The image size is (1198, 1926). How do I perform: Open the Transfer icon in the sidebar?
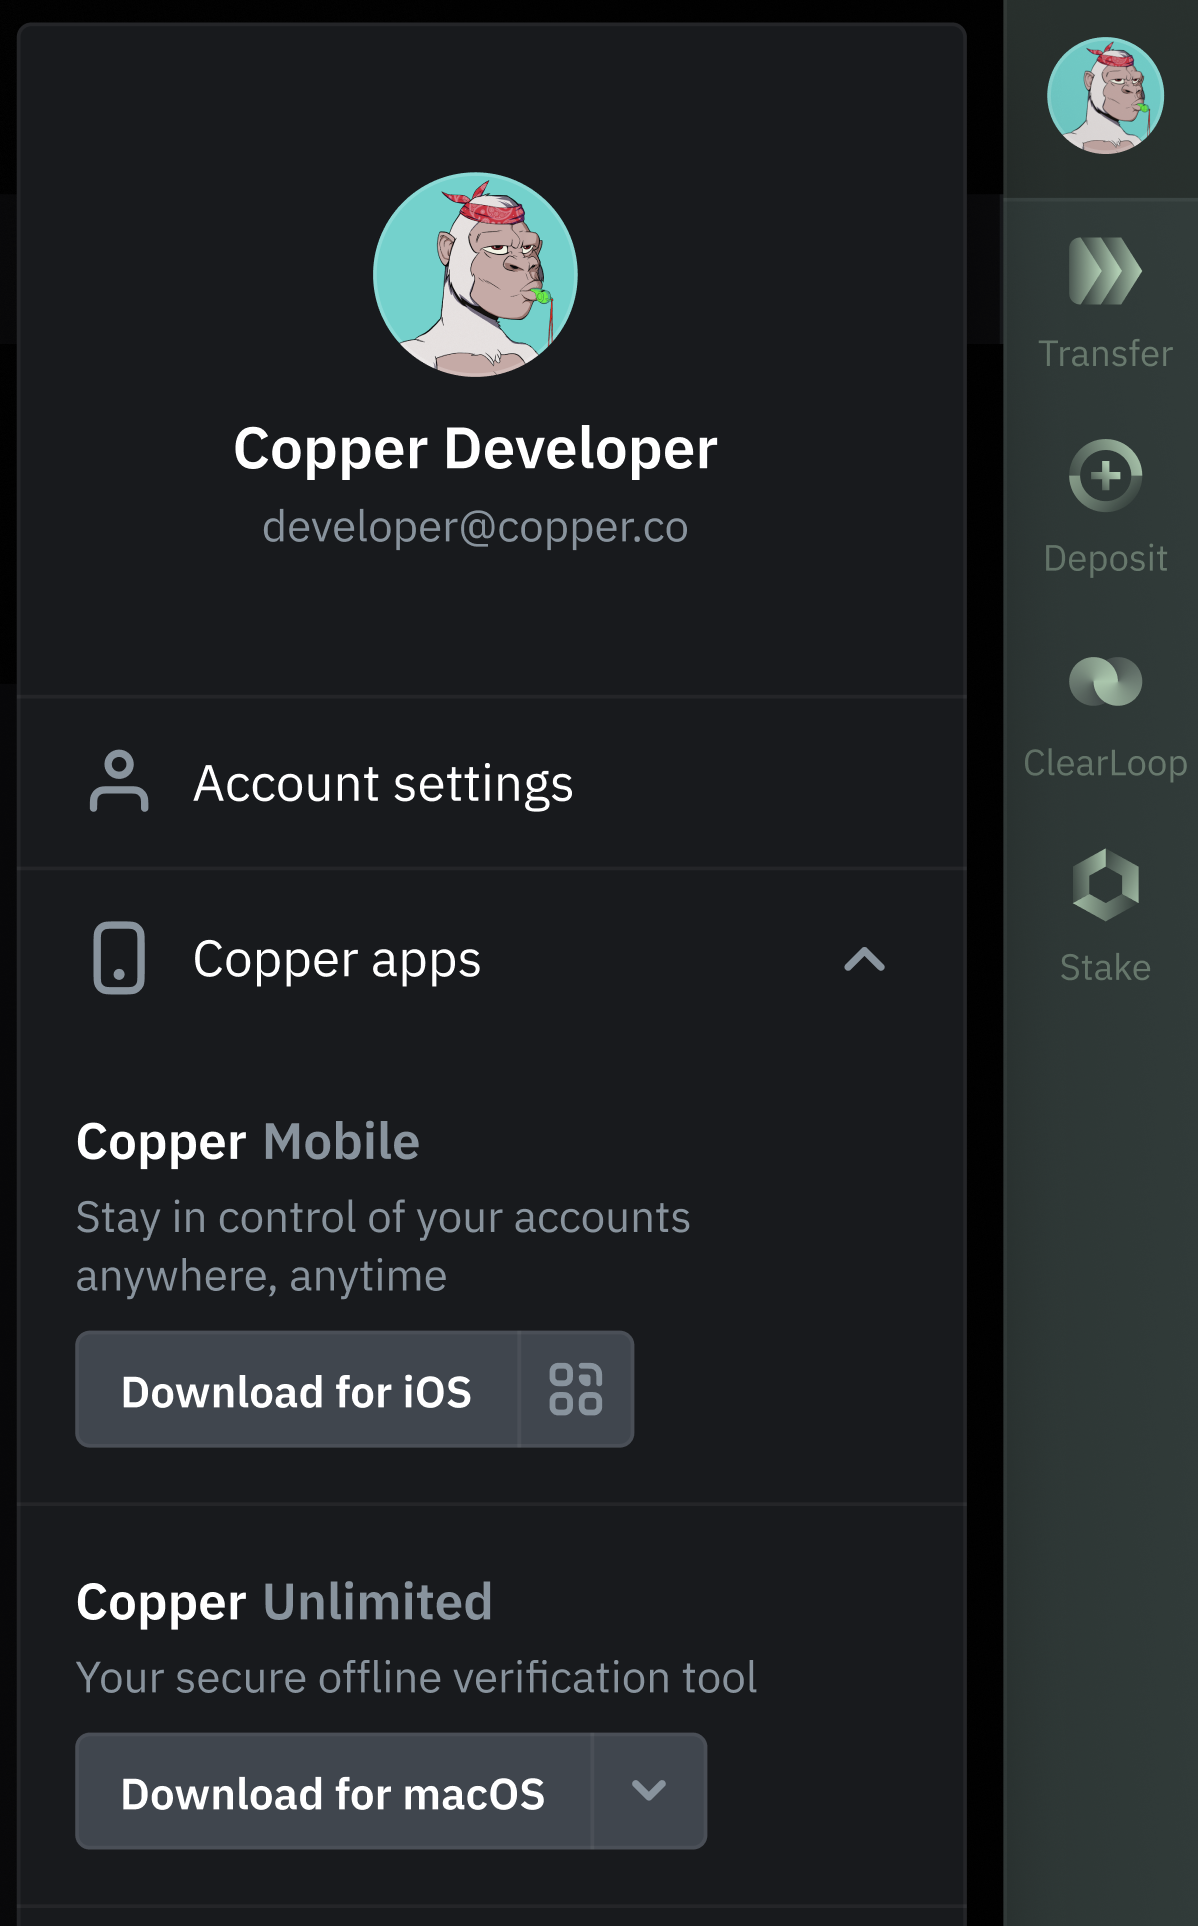pos(1105,271)
